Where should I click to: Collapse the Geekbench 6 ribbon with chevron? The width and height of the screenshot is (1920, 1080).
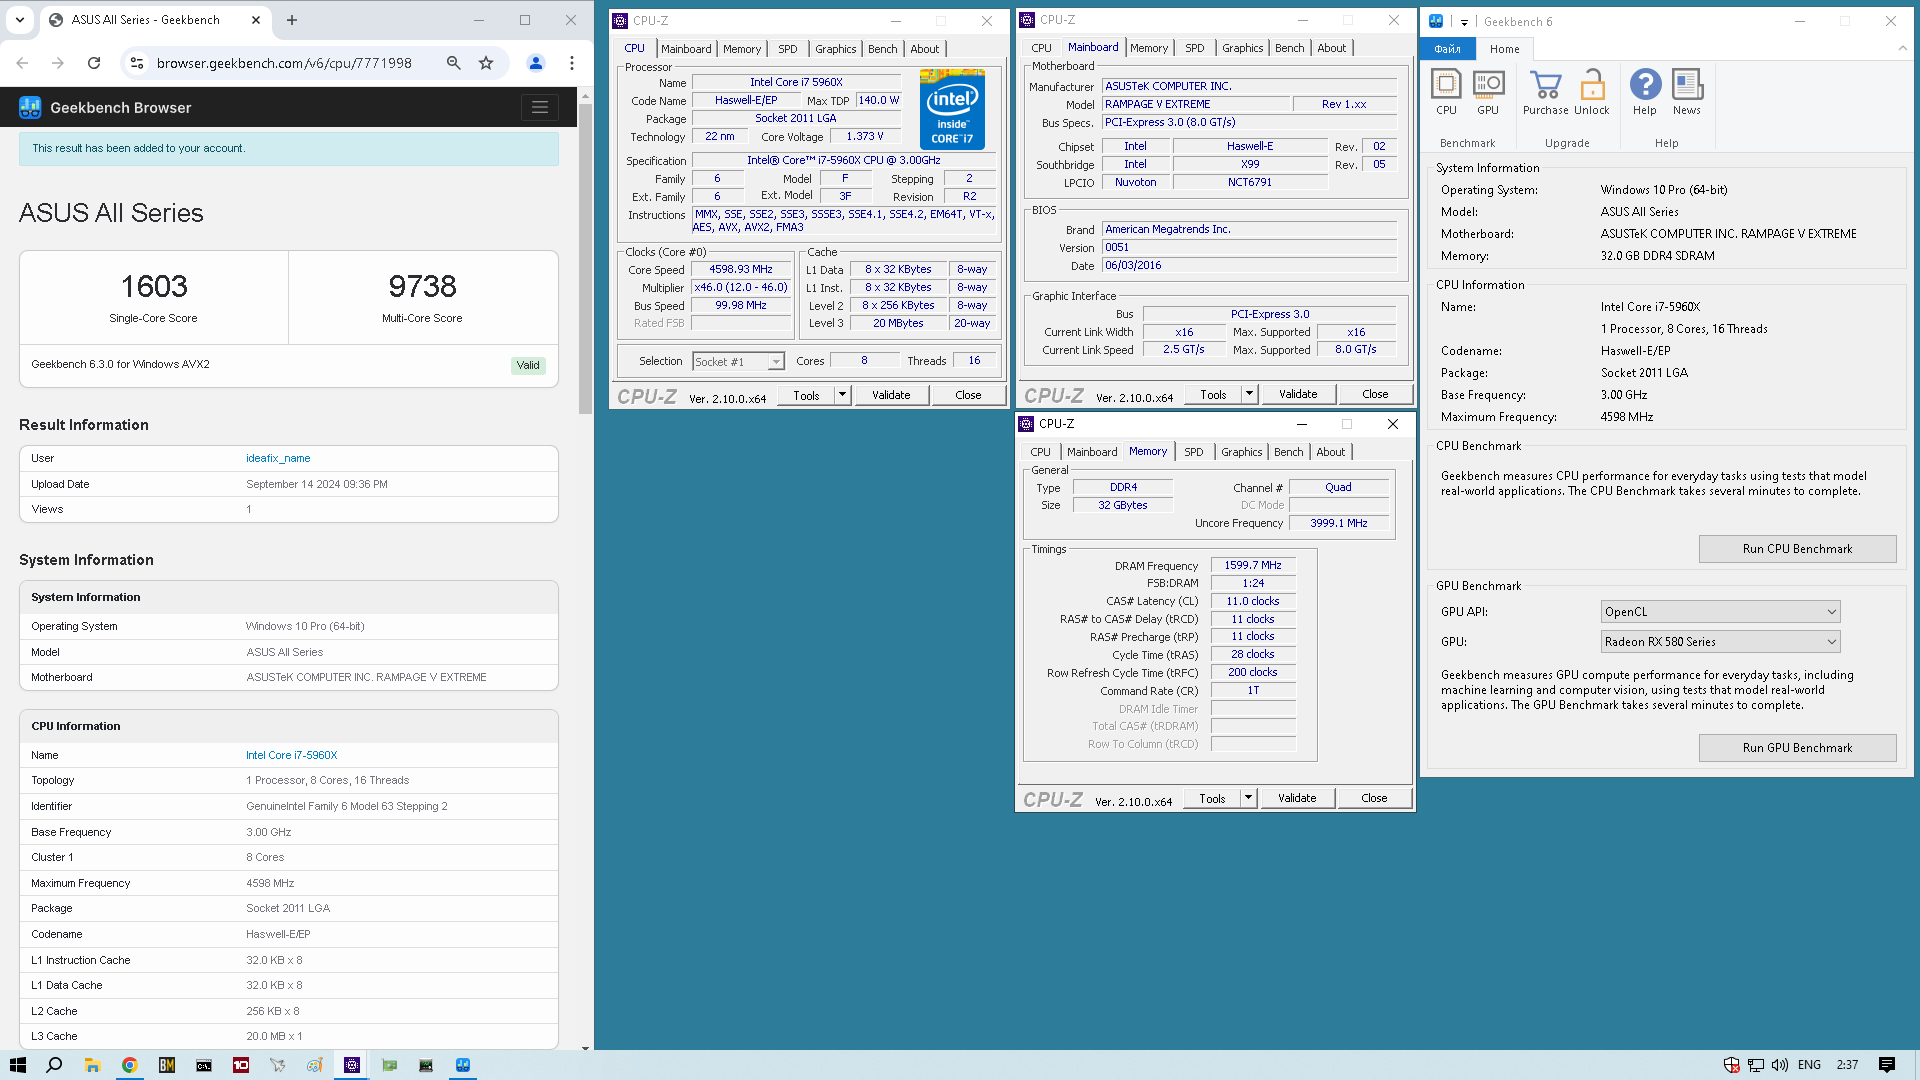(x=1902, y=48)
